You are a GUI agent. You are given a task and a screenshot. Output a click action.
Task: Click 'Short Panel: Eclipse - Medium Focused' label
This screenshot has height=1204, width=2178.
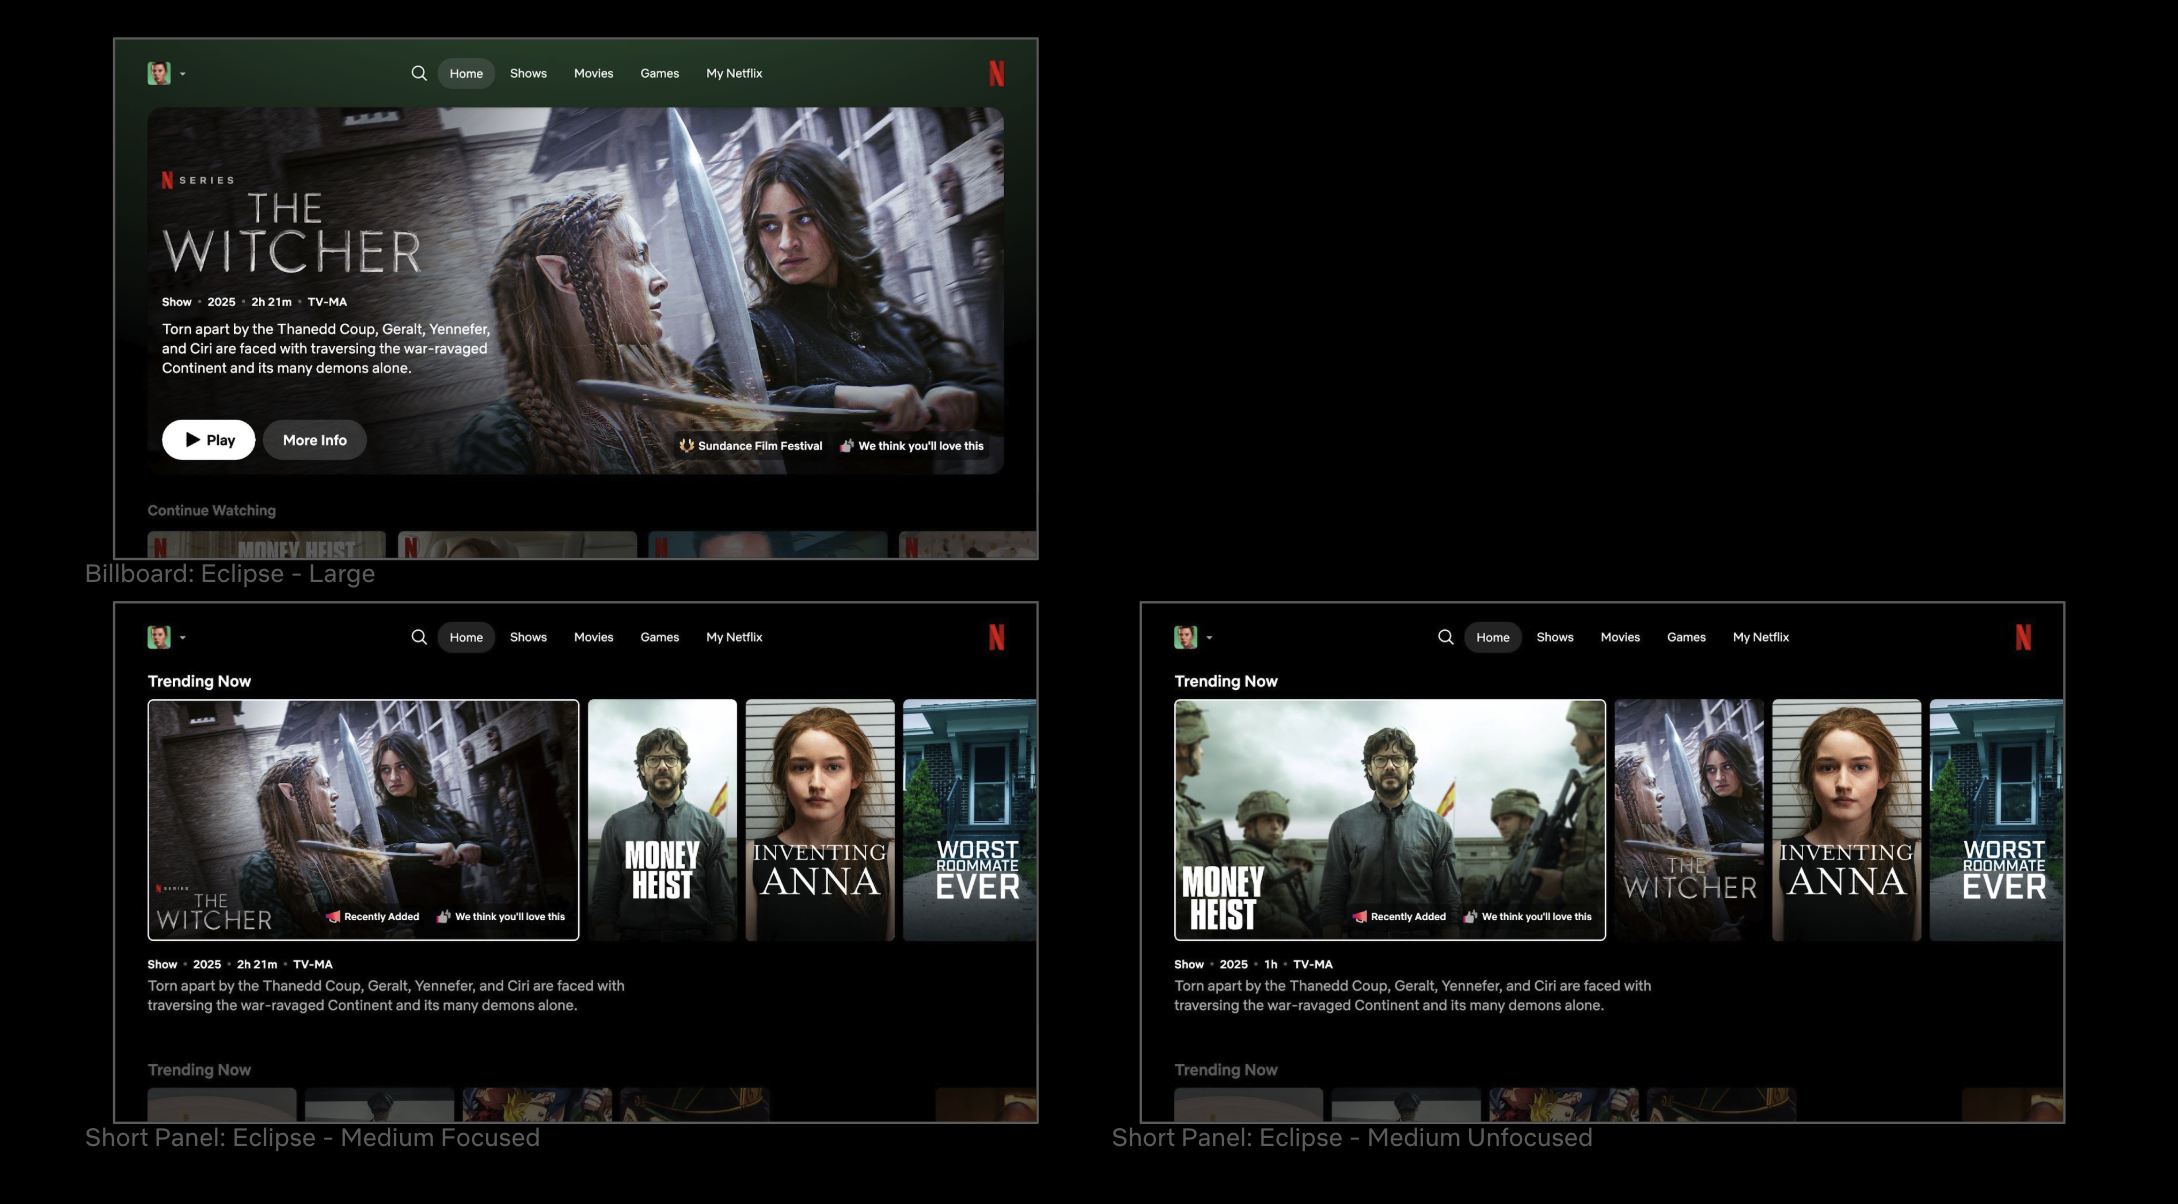(312, 1138)
